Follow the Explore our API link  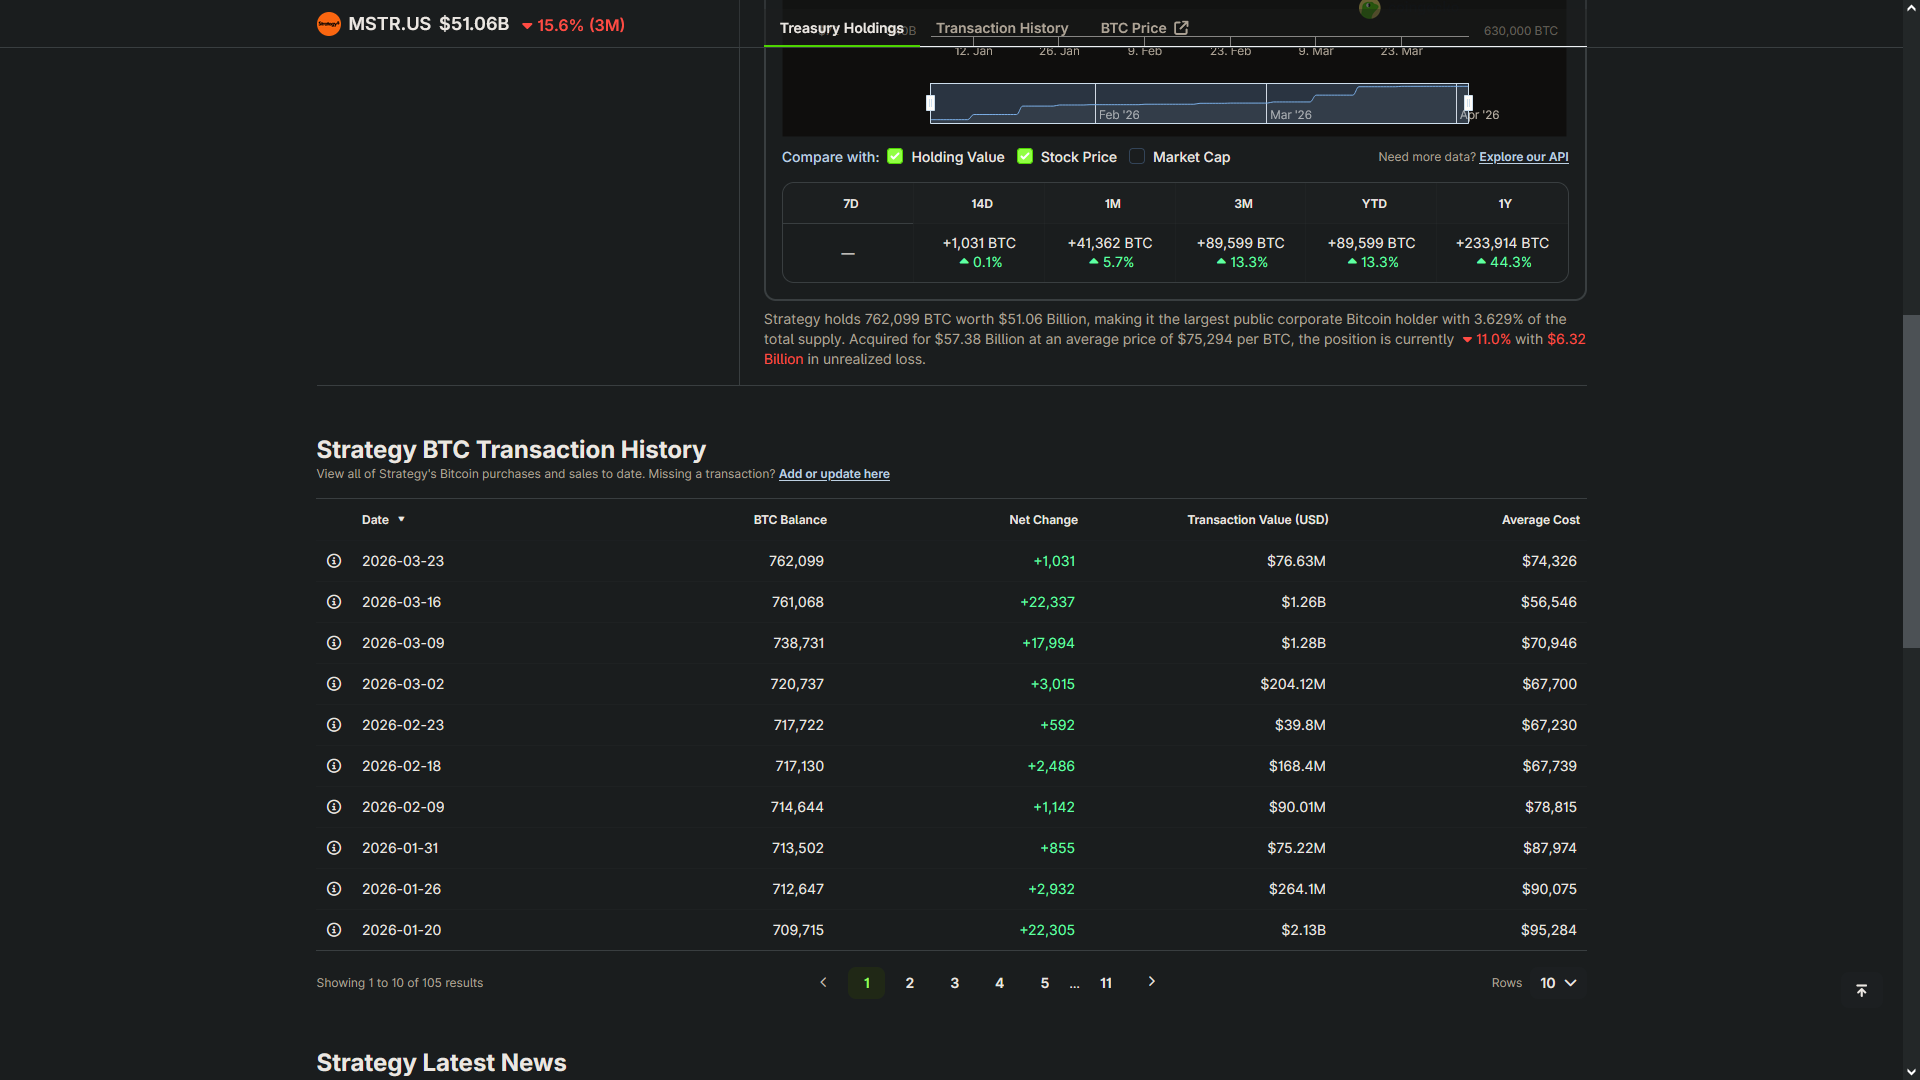[x=1523, y=157]
